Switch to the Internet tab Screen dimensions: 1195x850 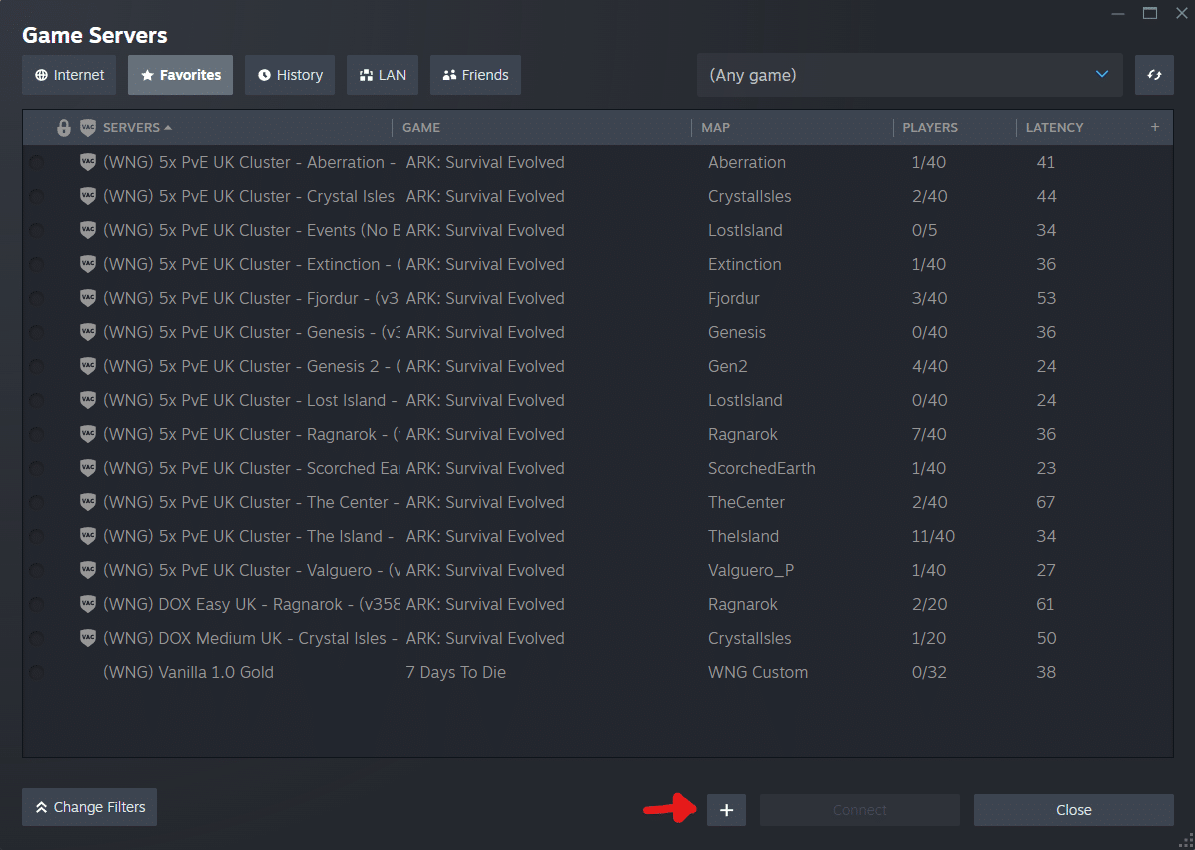[69, 75]
